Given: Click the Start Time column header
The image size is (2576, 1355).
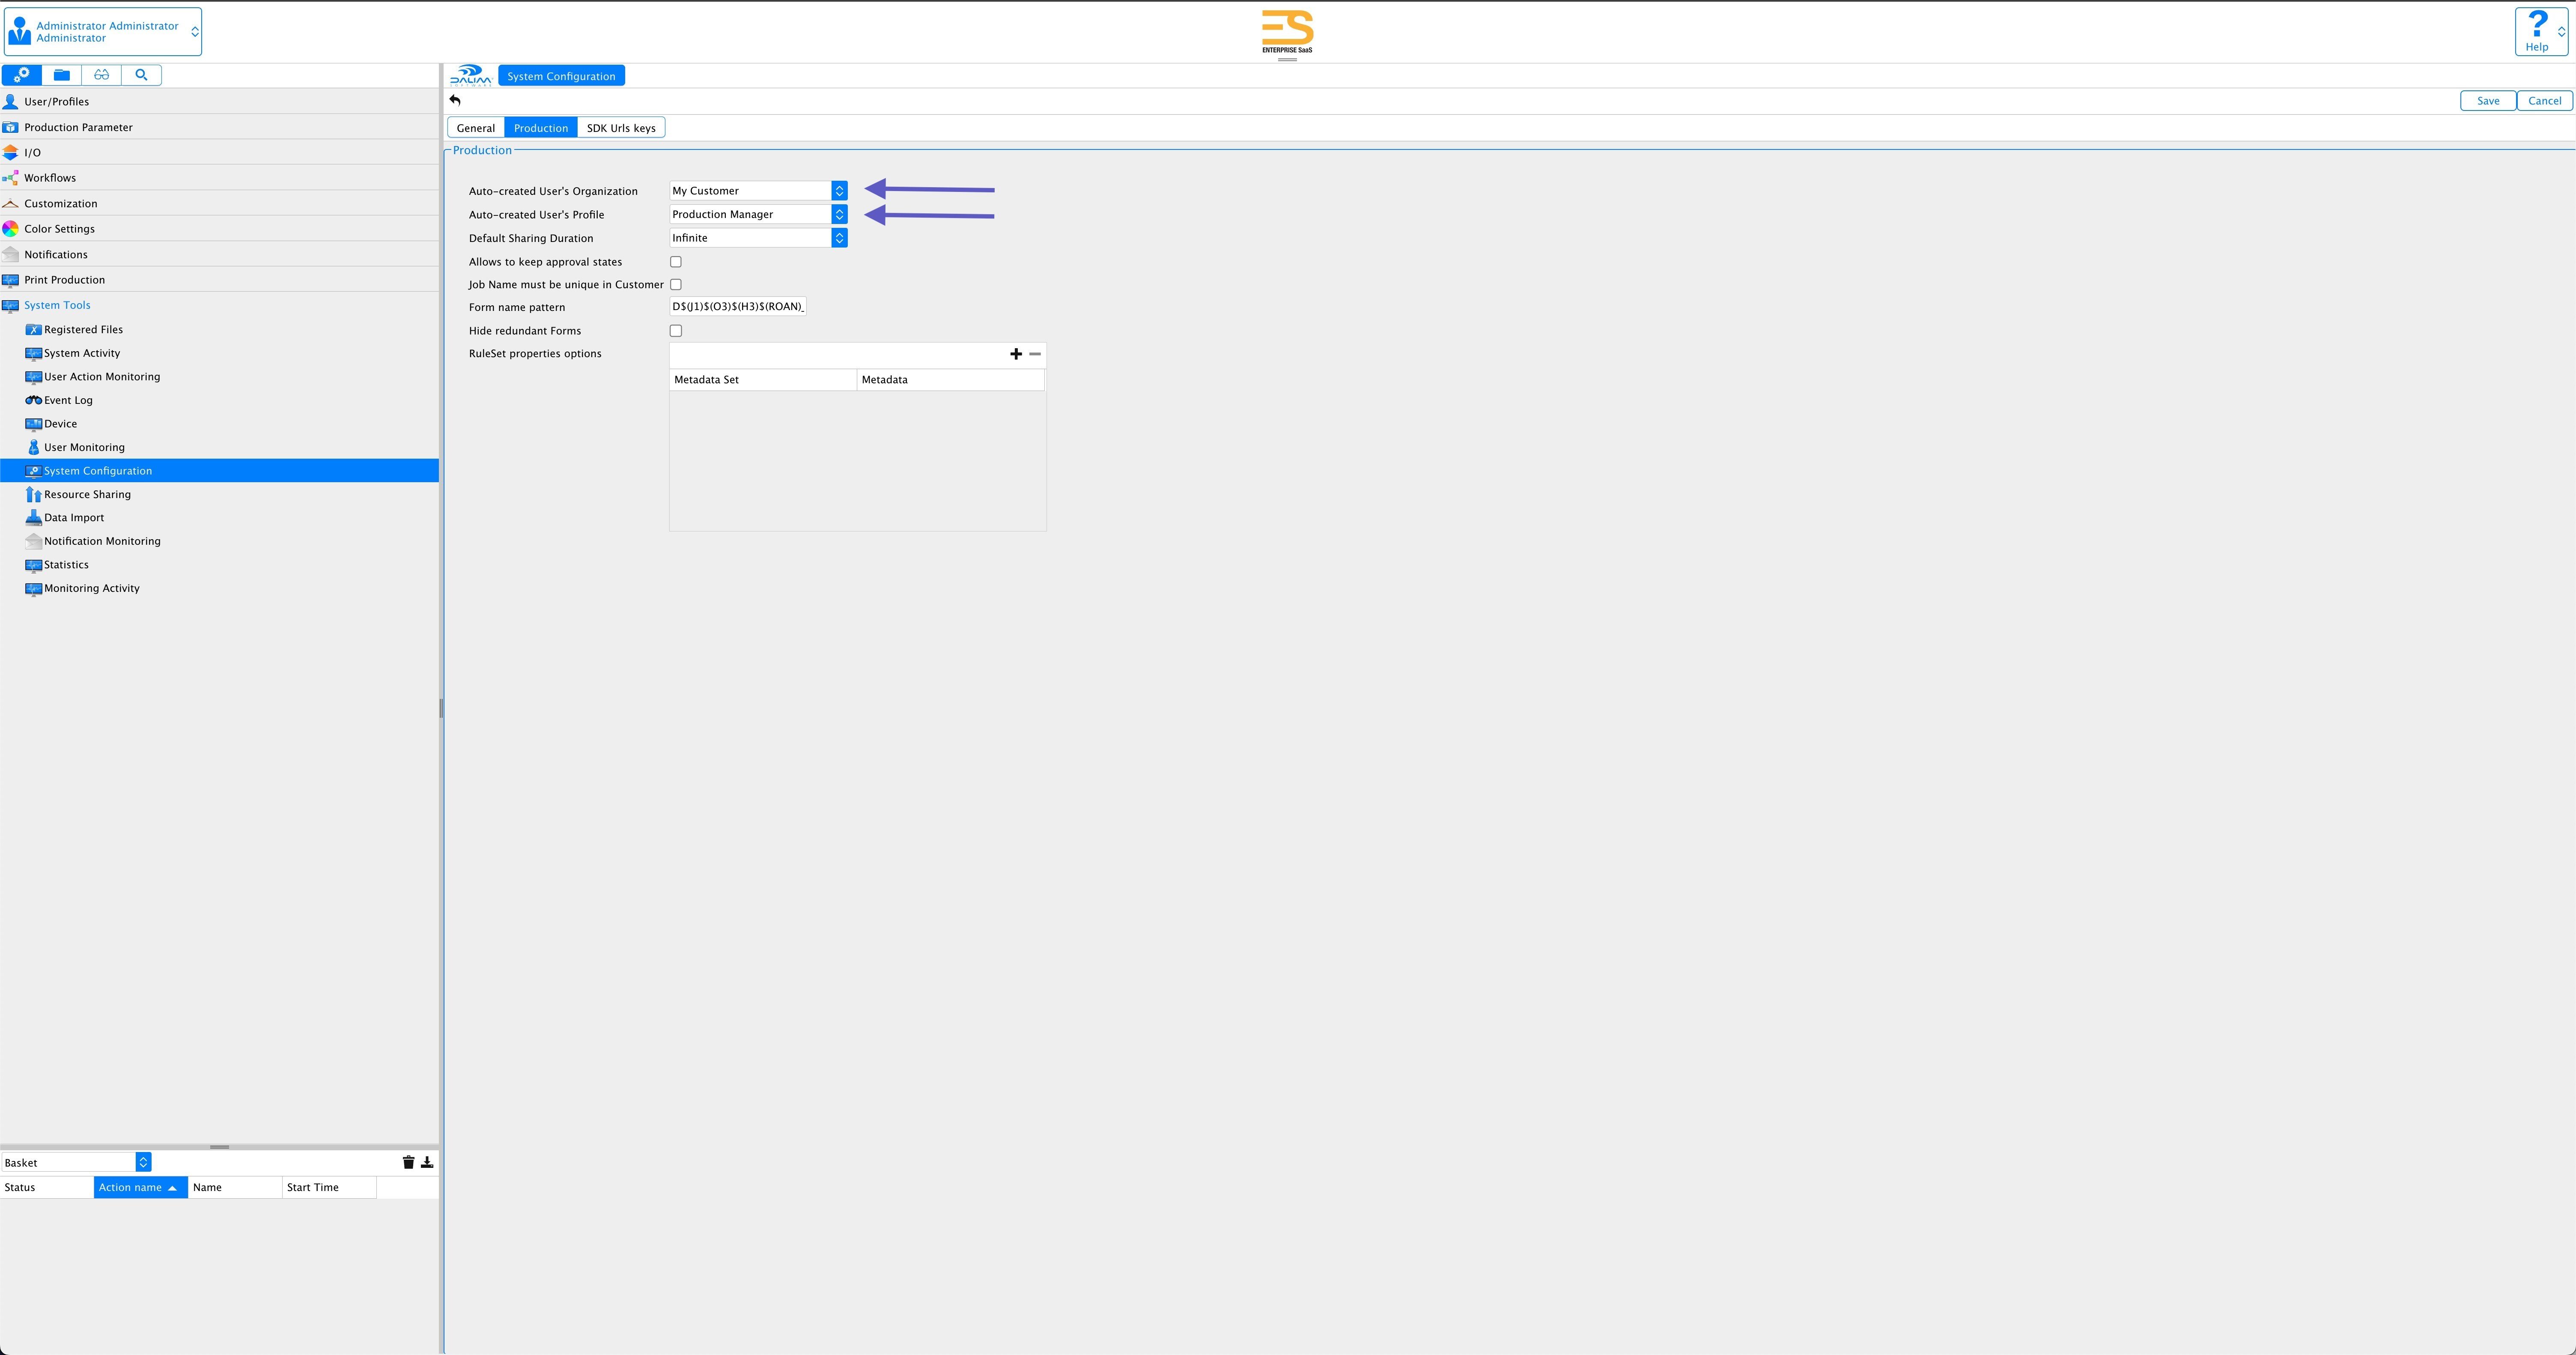Looking at the screenshot, I should [x=329, y=1188].
